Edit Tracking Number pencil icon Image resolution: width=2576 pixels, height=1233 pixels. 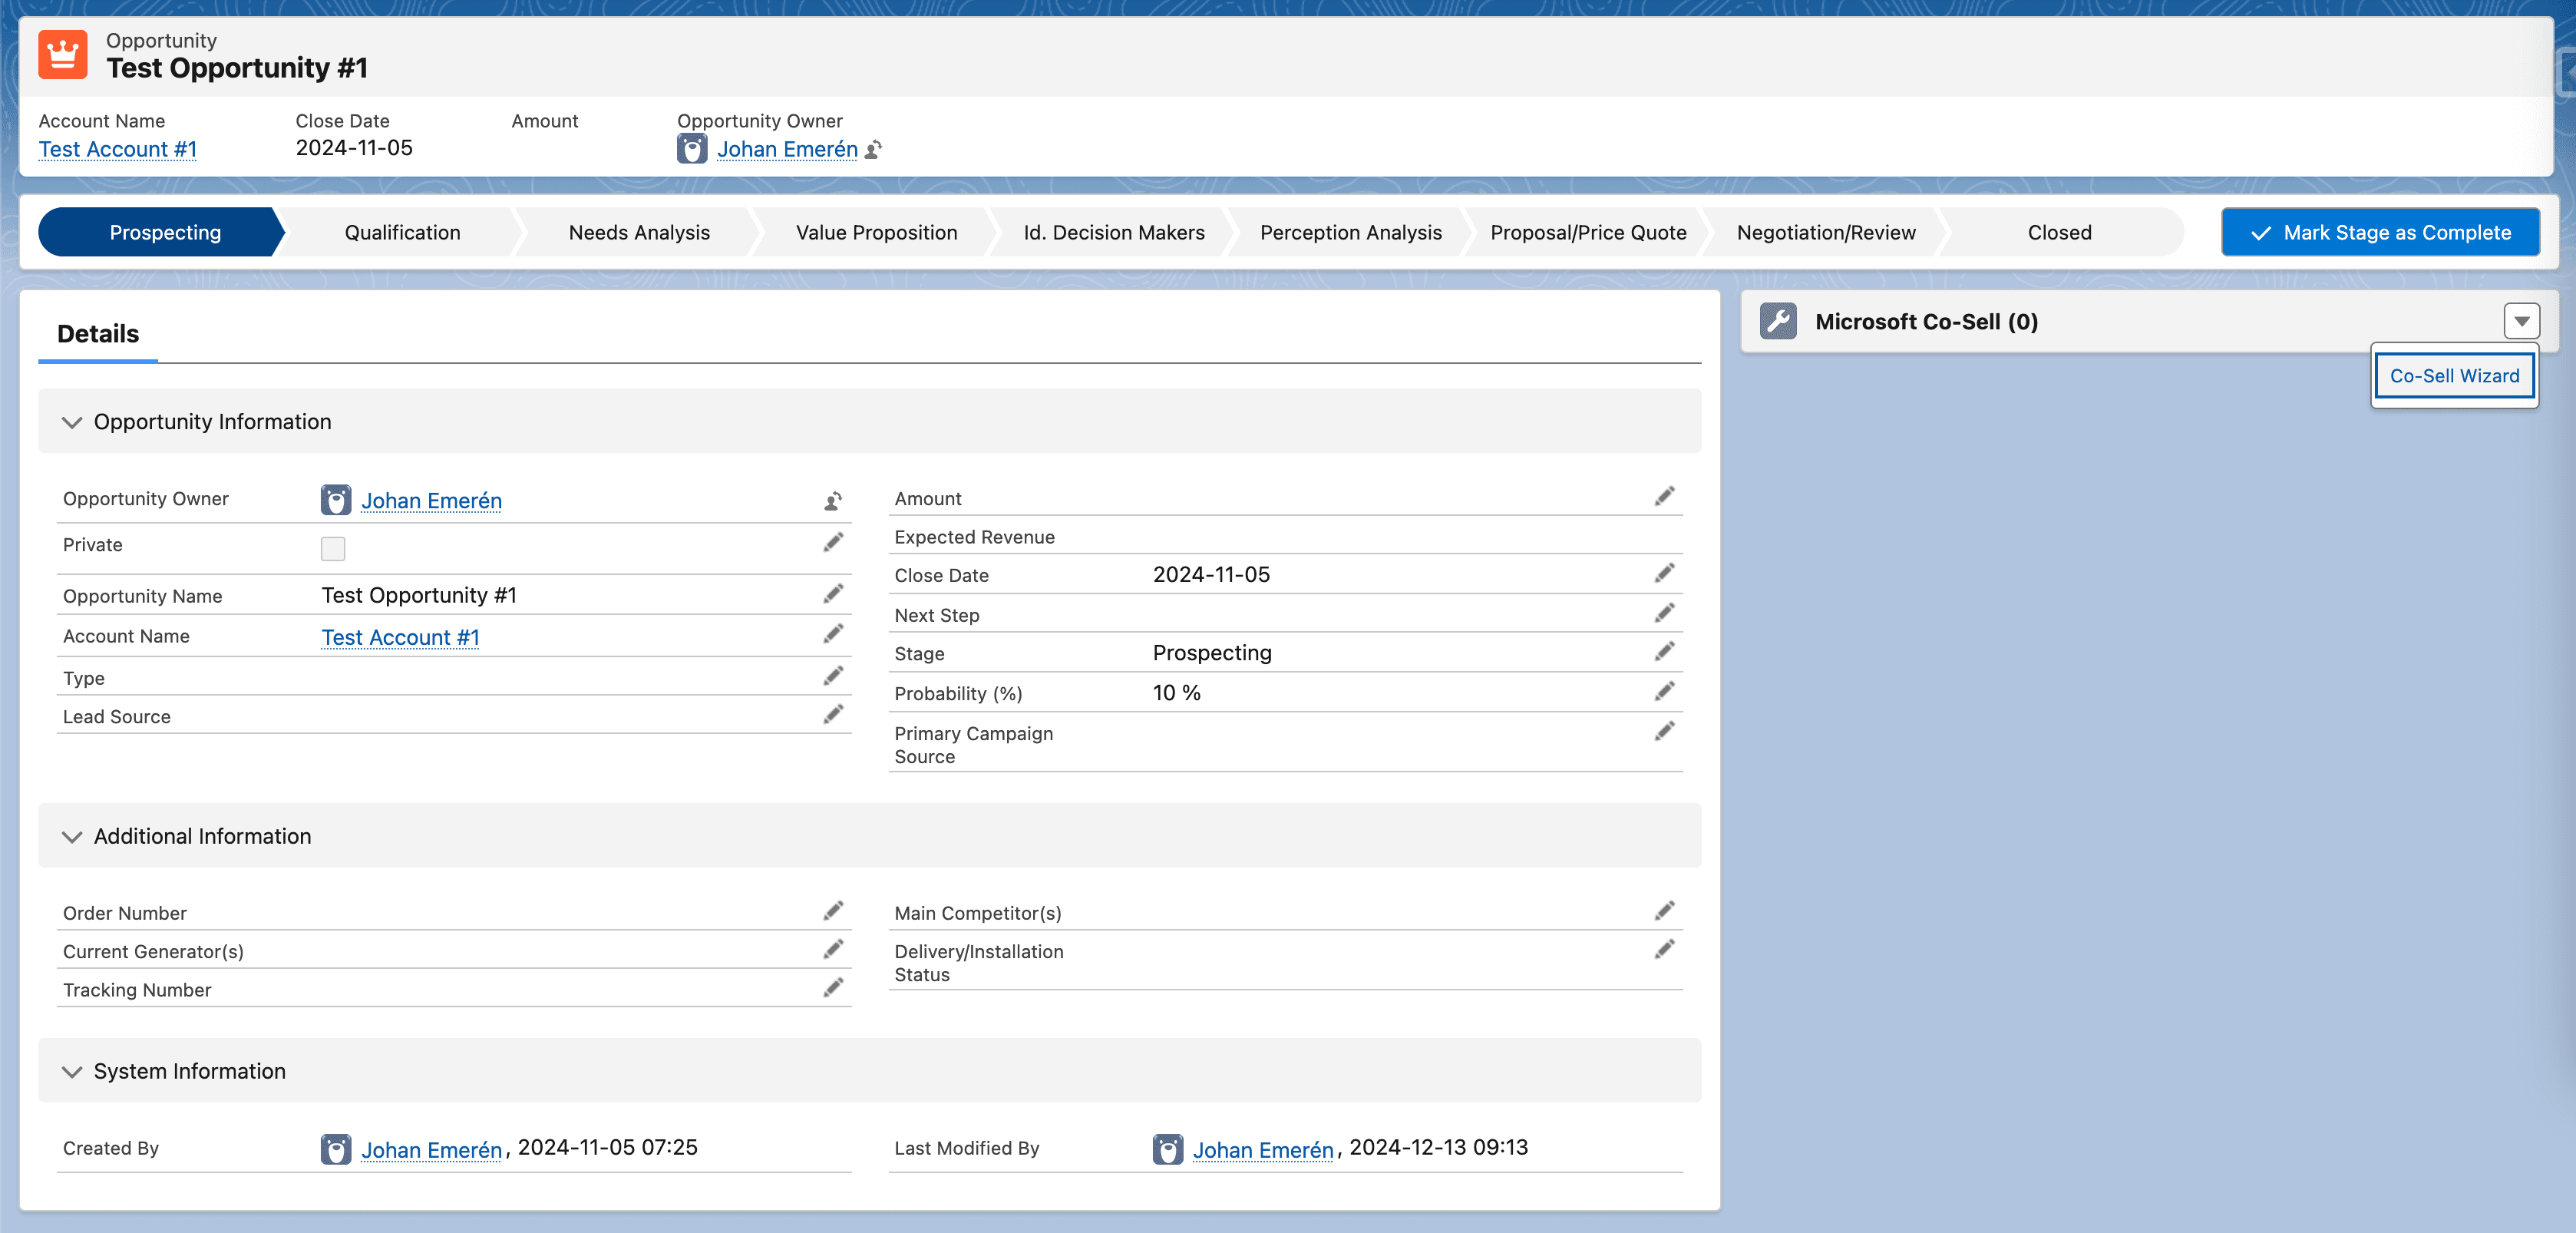click(x=833, y=988)
